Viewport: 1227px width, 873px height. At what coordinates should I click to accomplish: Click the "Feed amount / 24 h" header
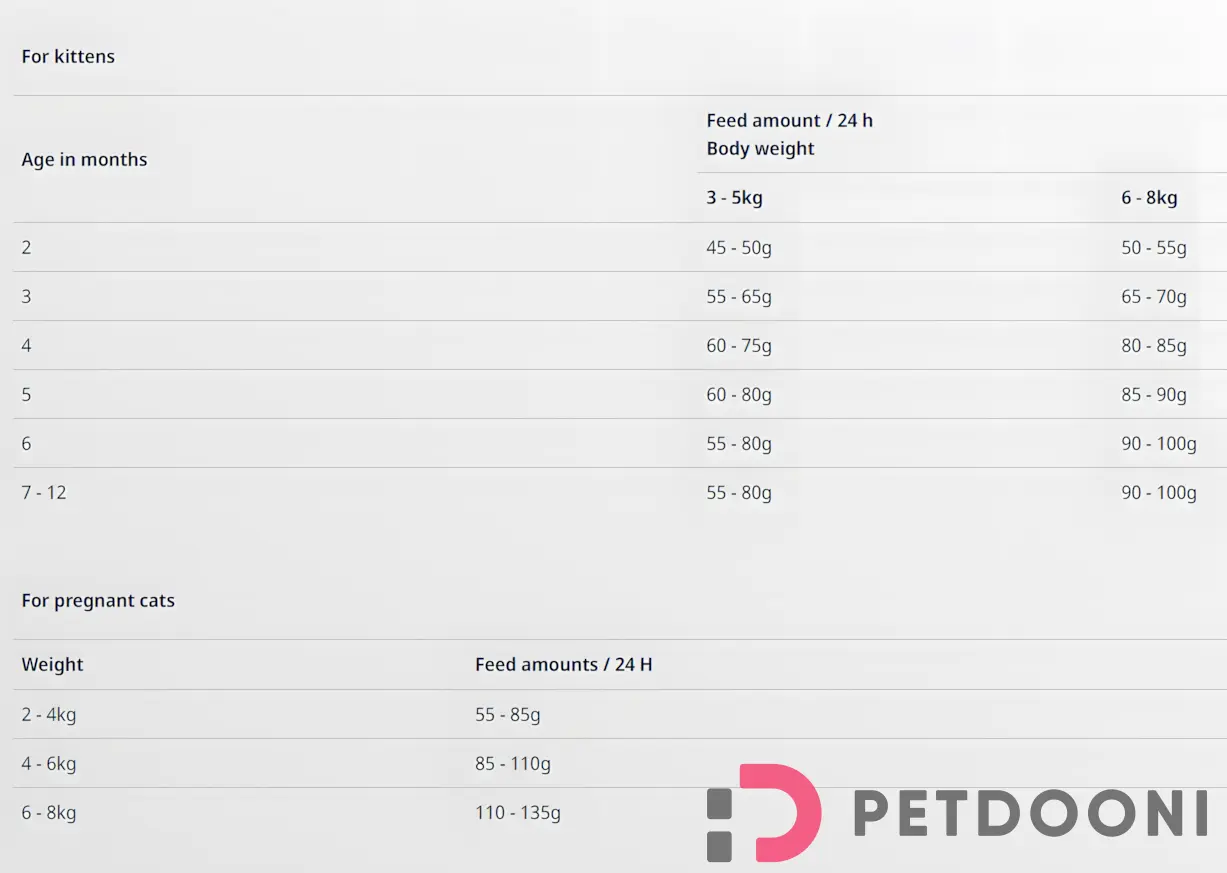coord(789,121)
